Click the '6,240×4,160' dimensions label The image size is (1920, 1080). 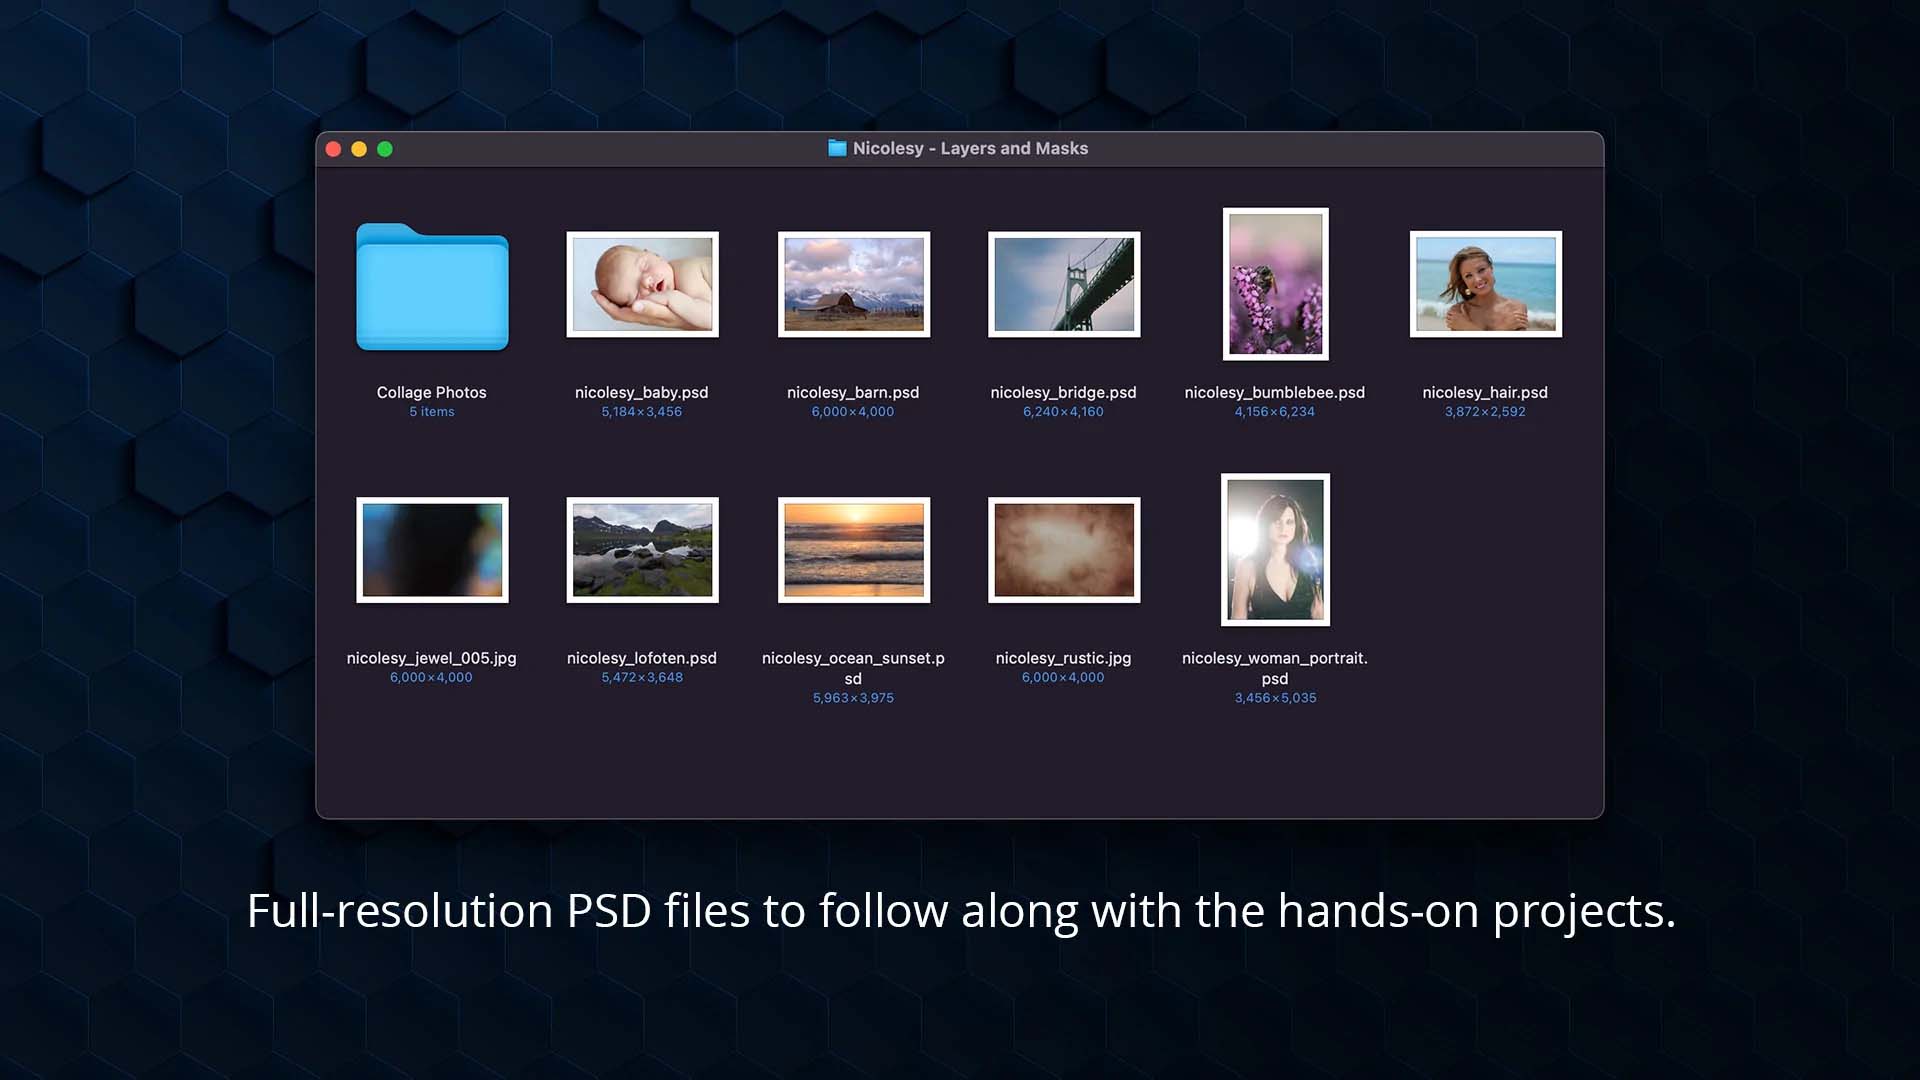1064,412
